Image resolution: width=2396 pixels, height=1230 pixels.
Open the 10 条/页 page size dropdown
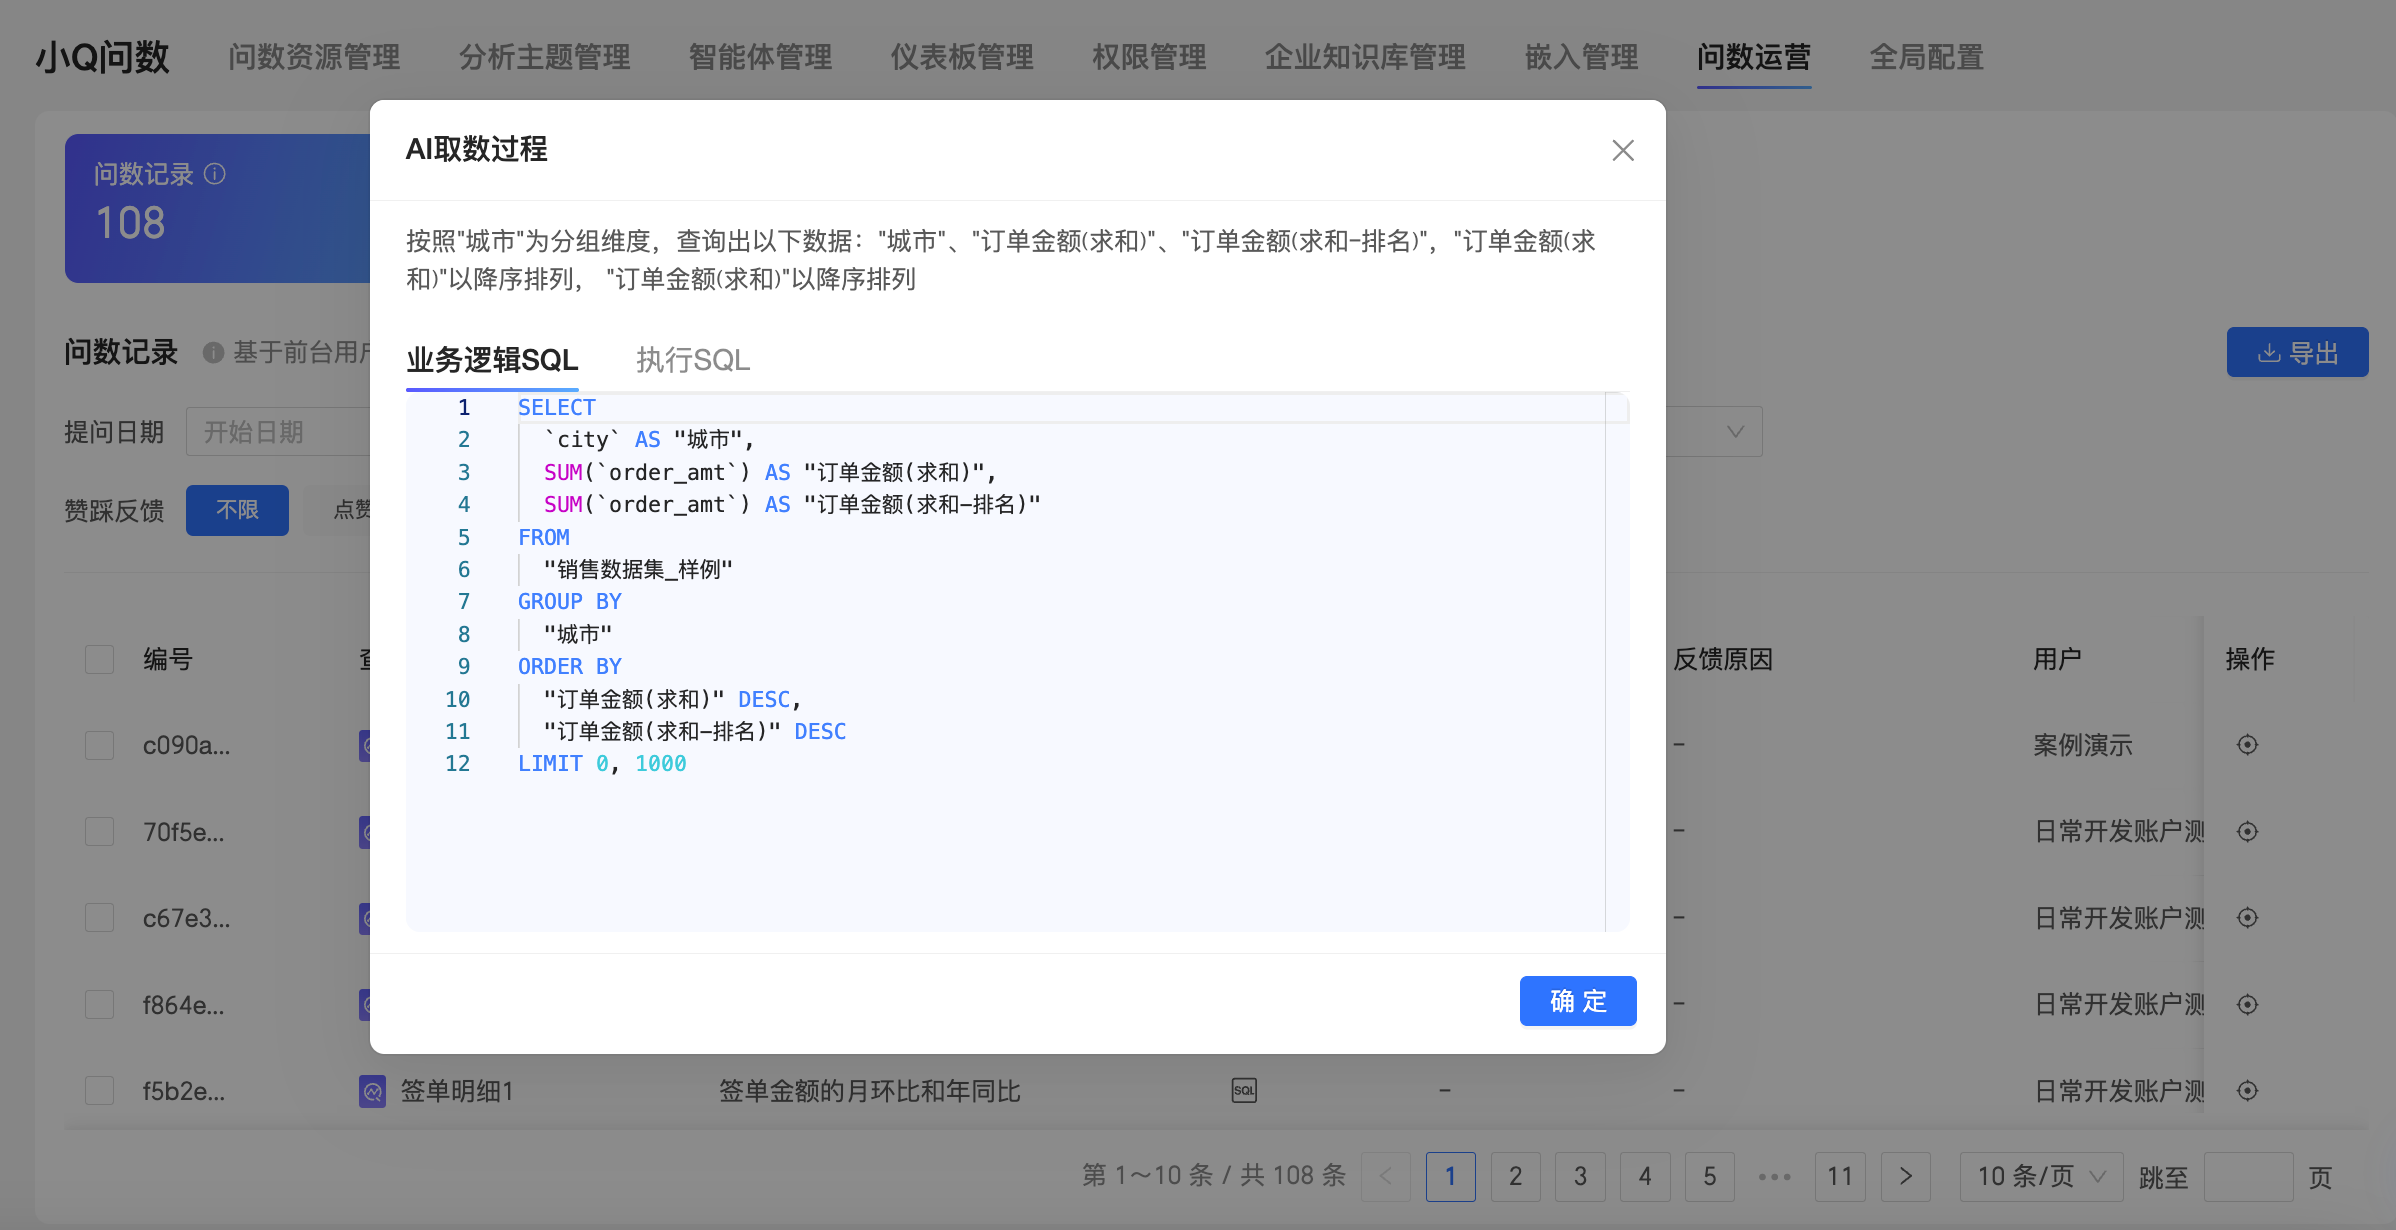click(2043, 1176)
